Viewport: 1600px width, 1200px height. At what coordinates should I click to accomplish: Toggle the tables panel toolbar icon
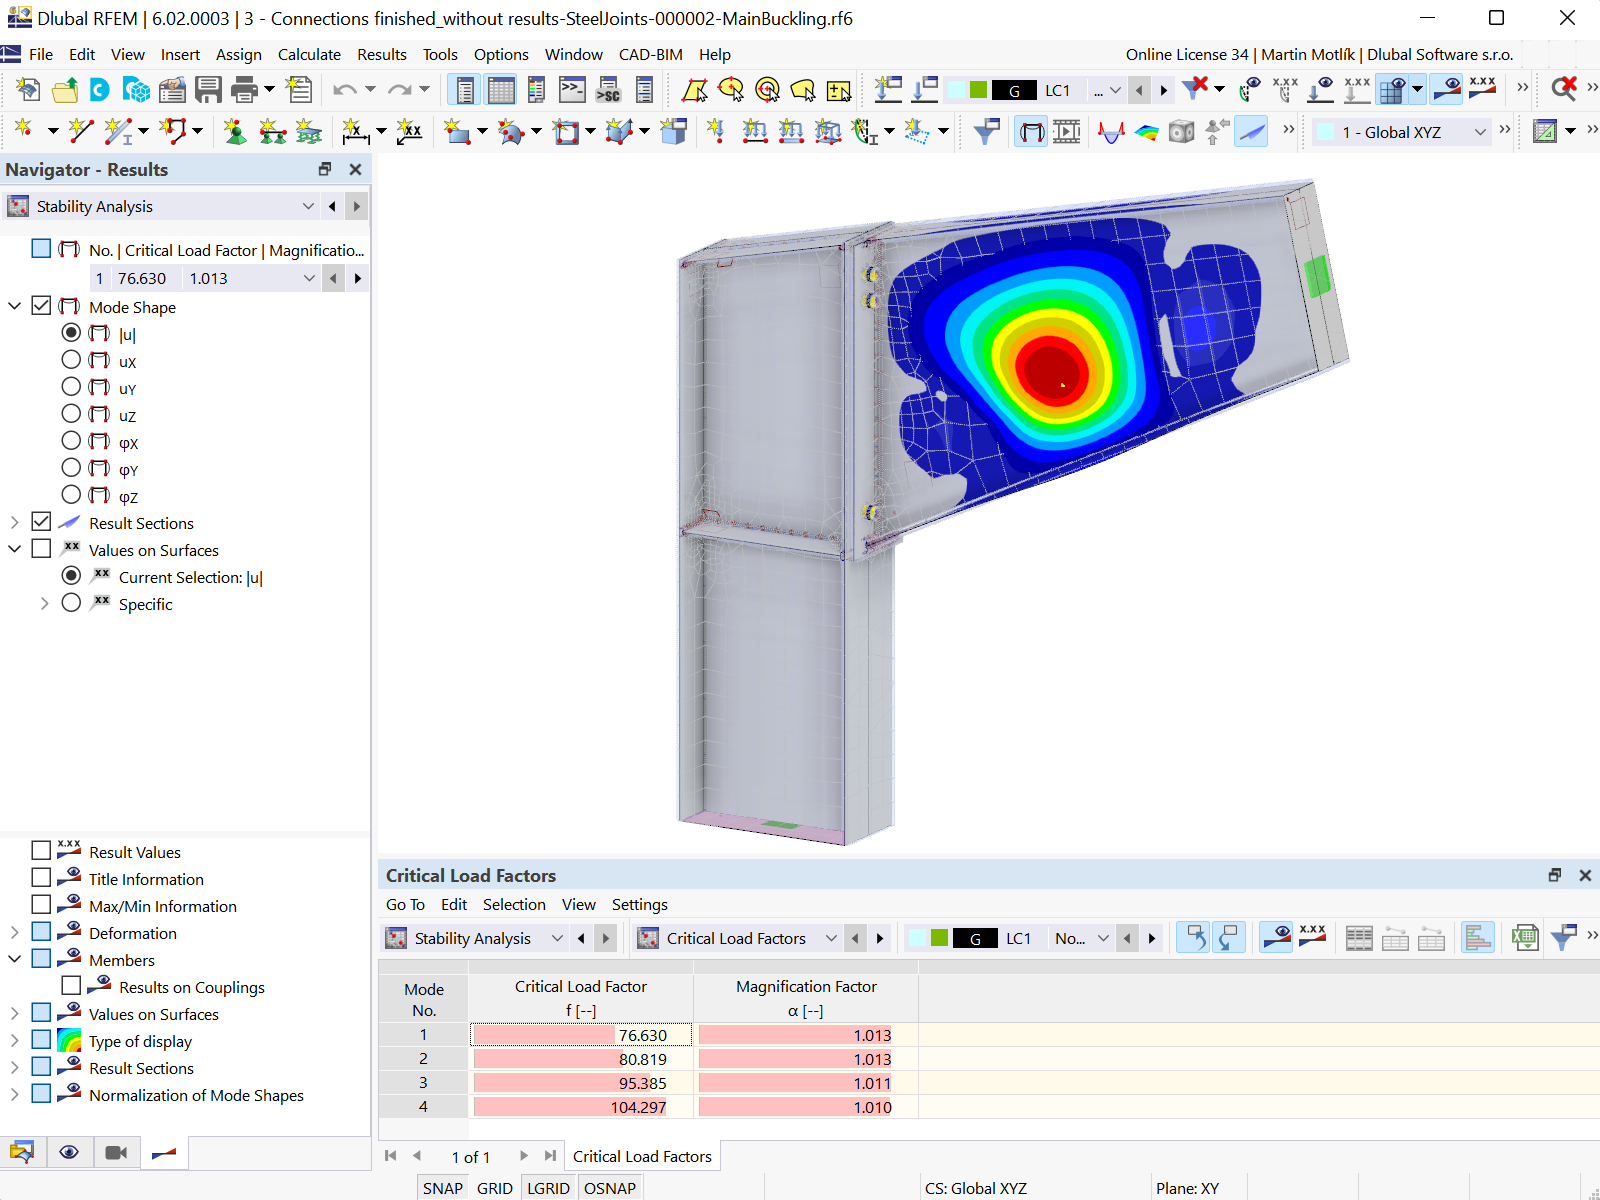[x=501, y=90]
